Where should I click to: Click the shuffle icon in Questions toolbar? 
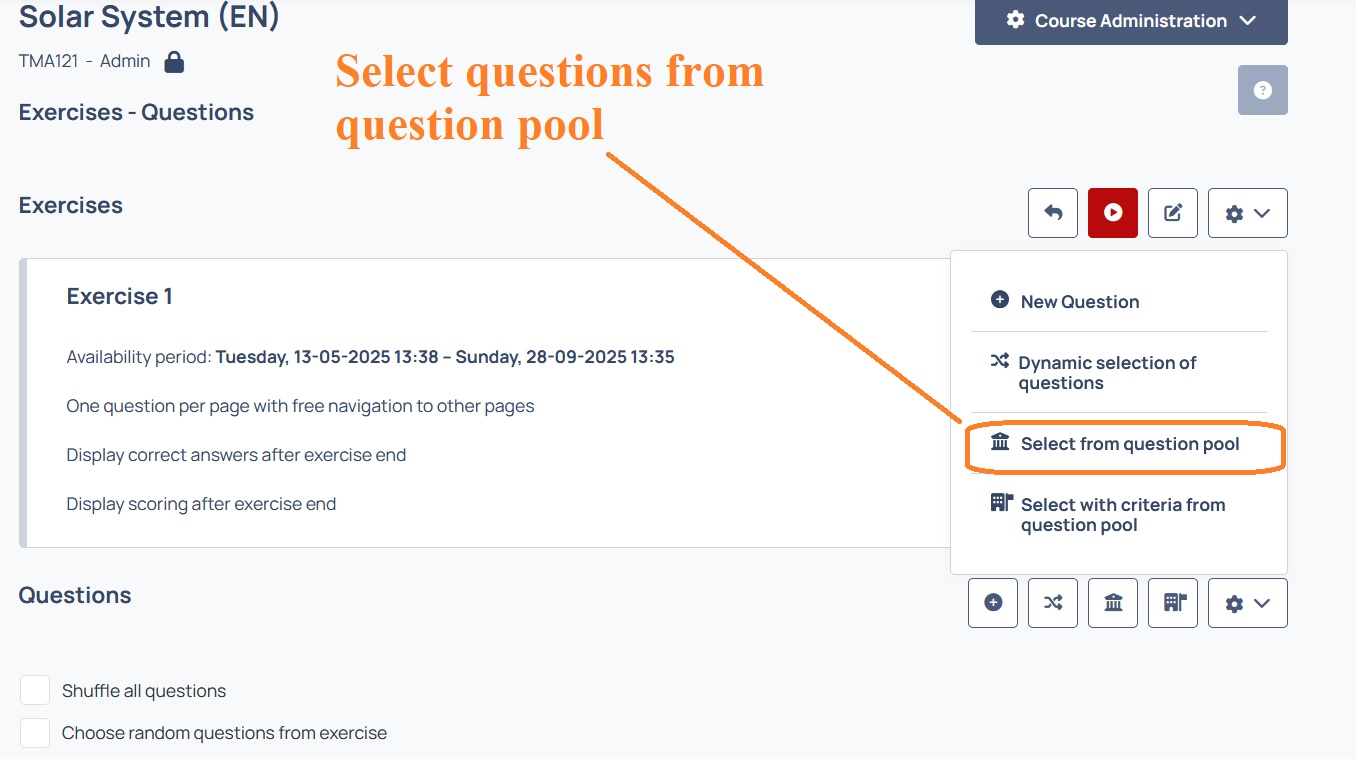(x=1053, y=603)
